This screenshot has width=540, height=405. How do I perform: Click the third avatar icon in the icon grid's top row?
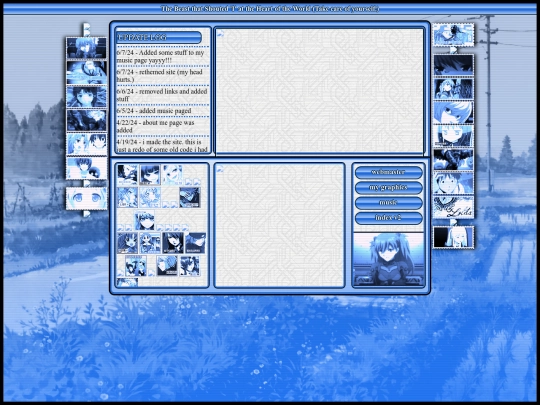coord(172,175)
